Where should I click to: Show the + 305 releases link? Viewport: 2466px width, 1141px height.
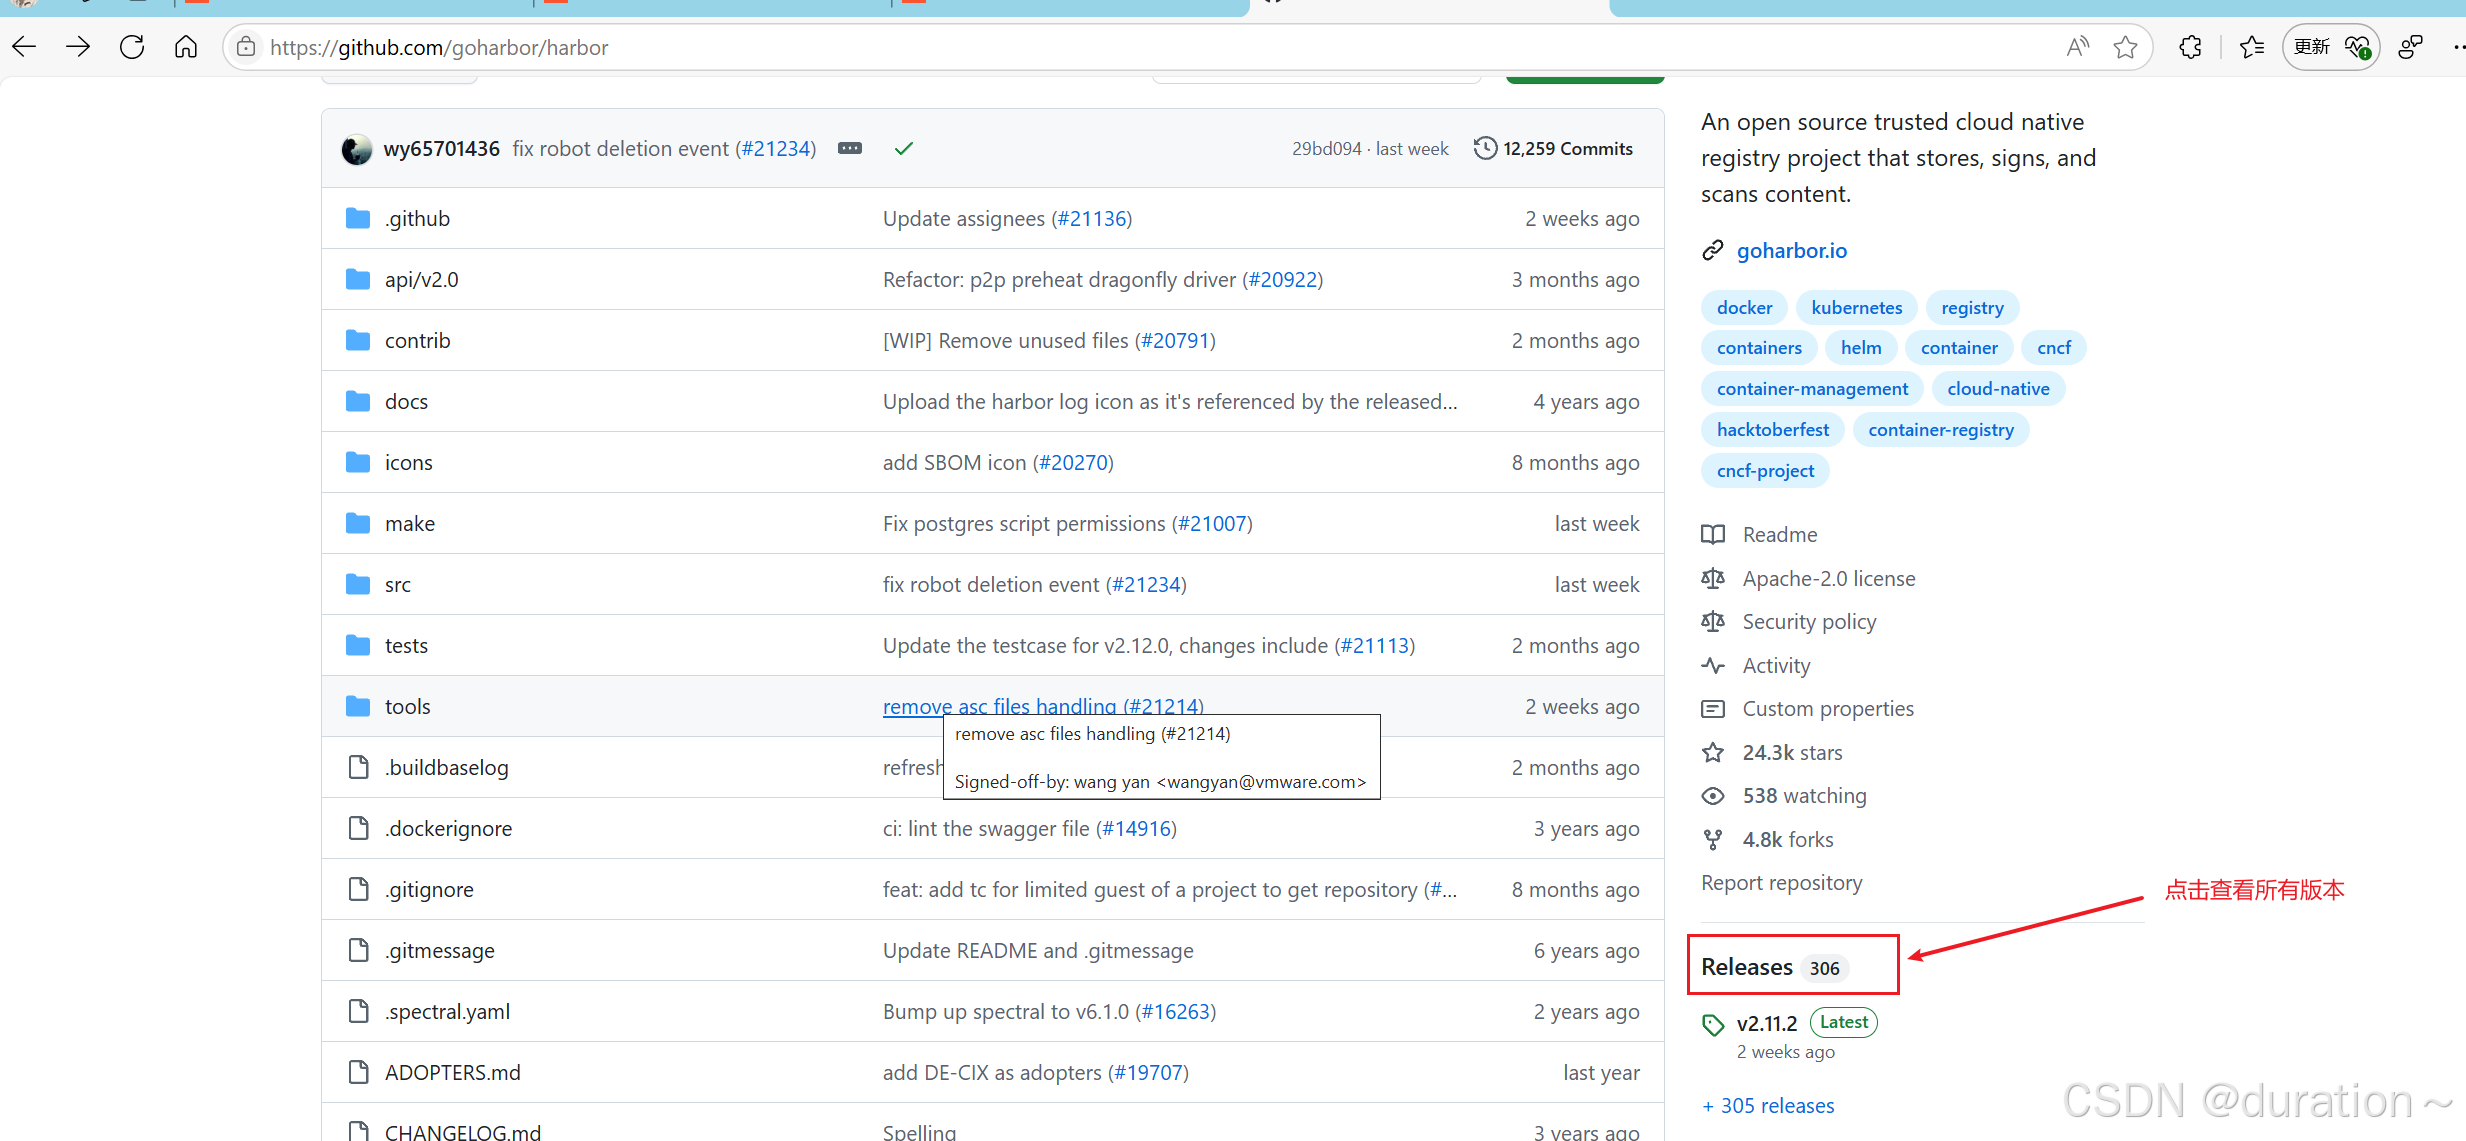[x=1768, y=1105]
